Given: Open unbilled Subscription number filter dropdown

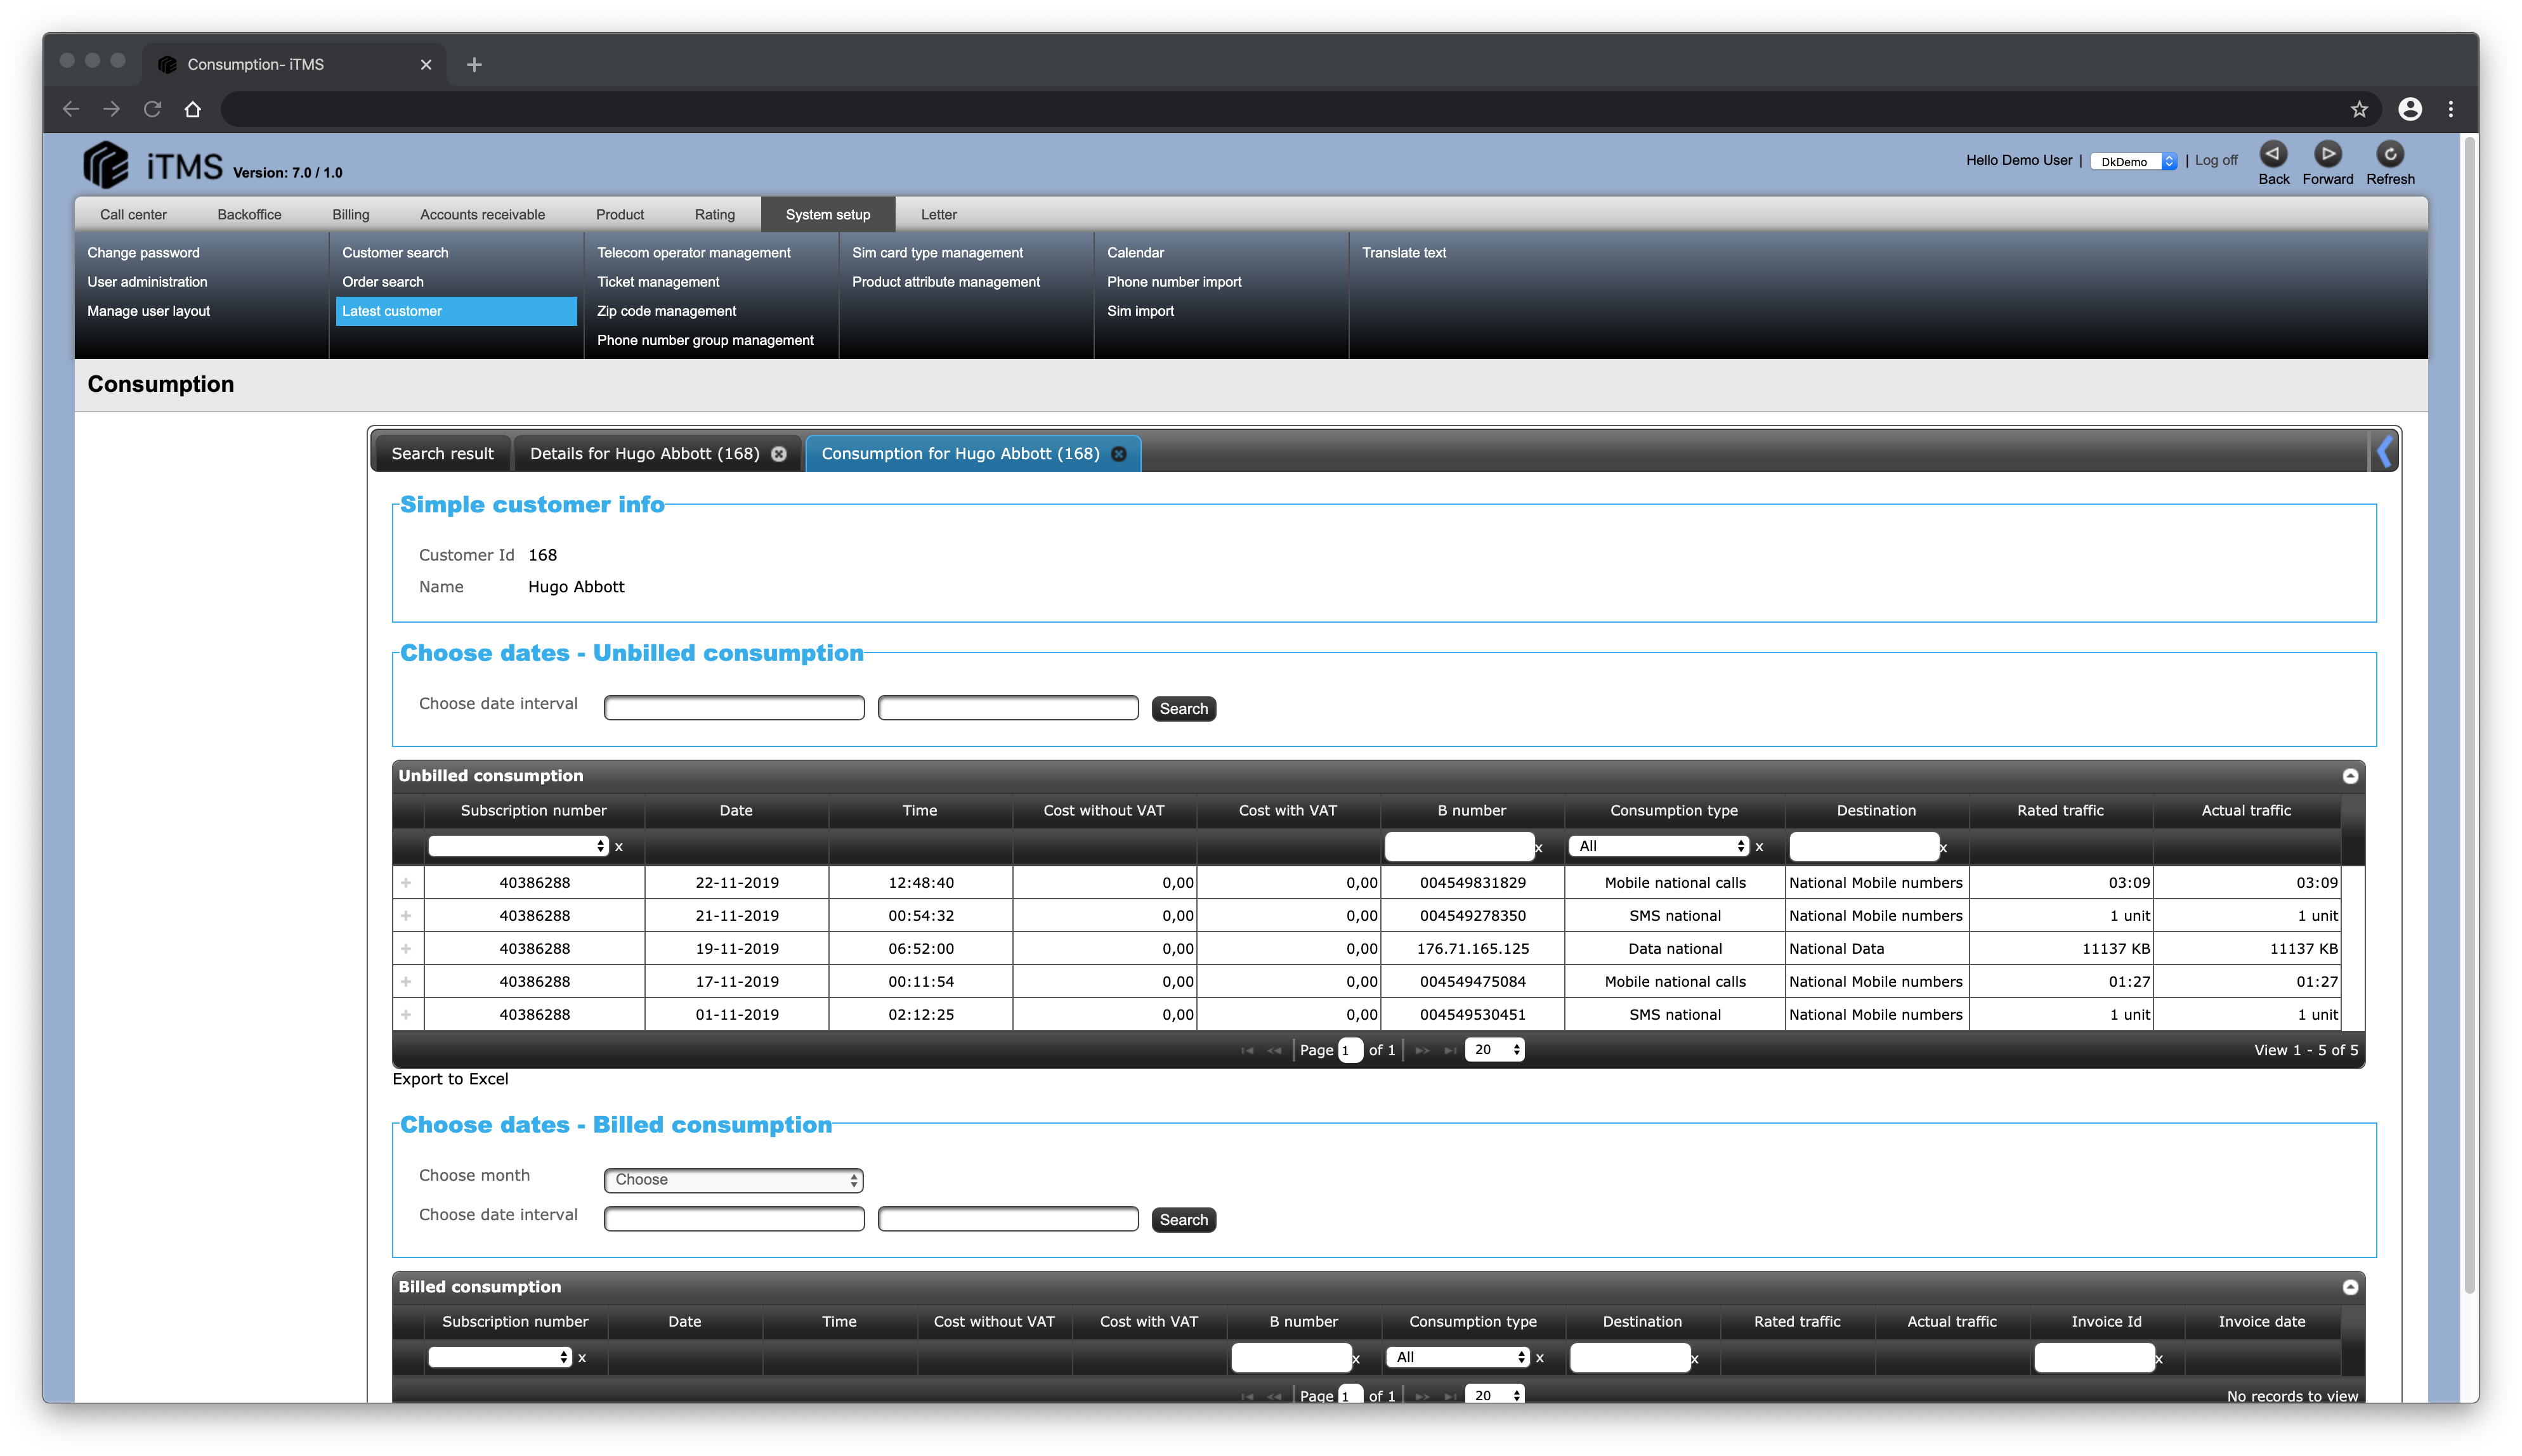Looking at the screenshot, I should click(518, 846).
